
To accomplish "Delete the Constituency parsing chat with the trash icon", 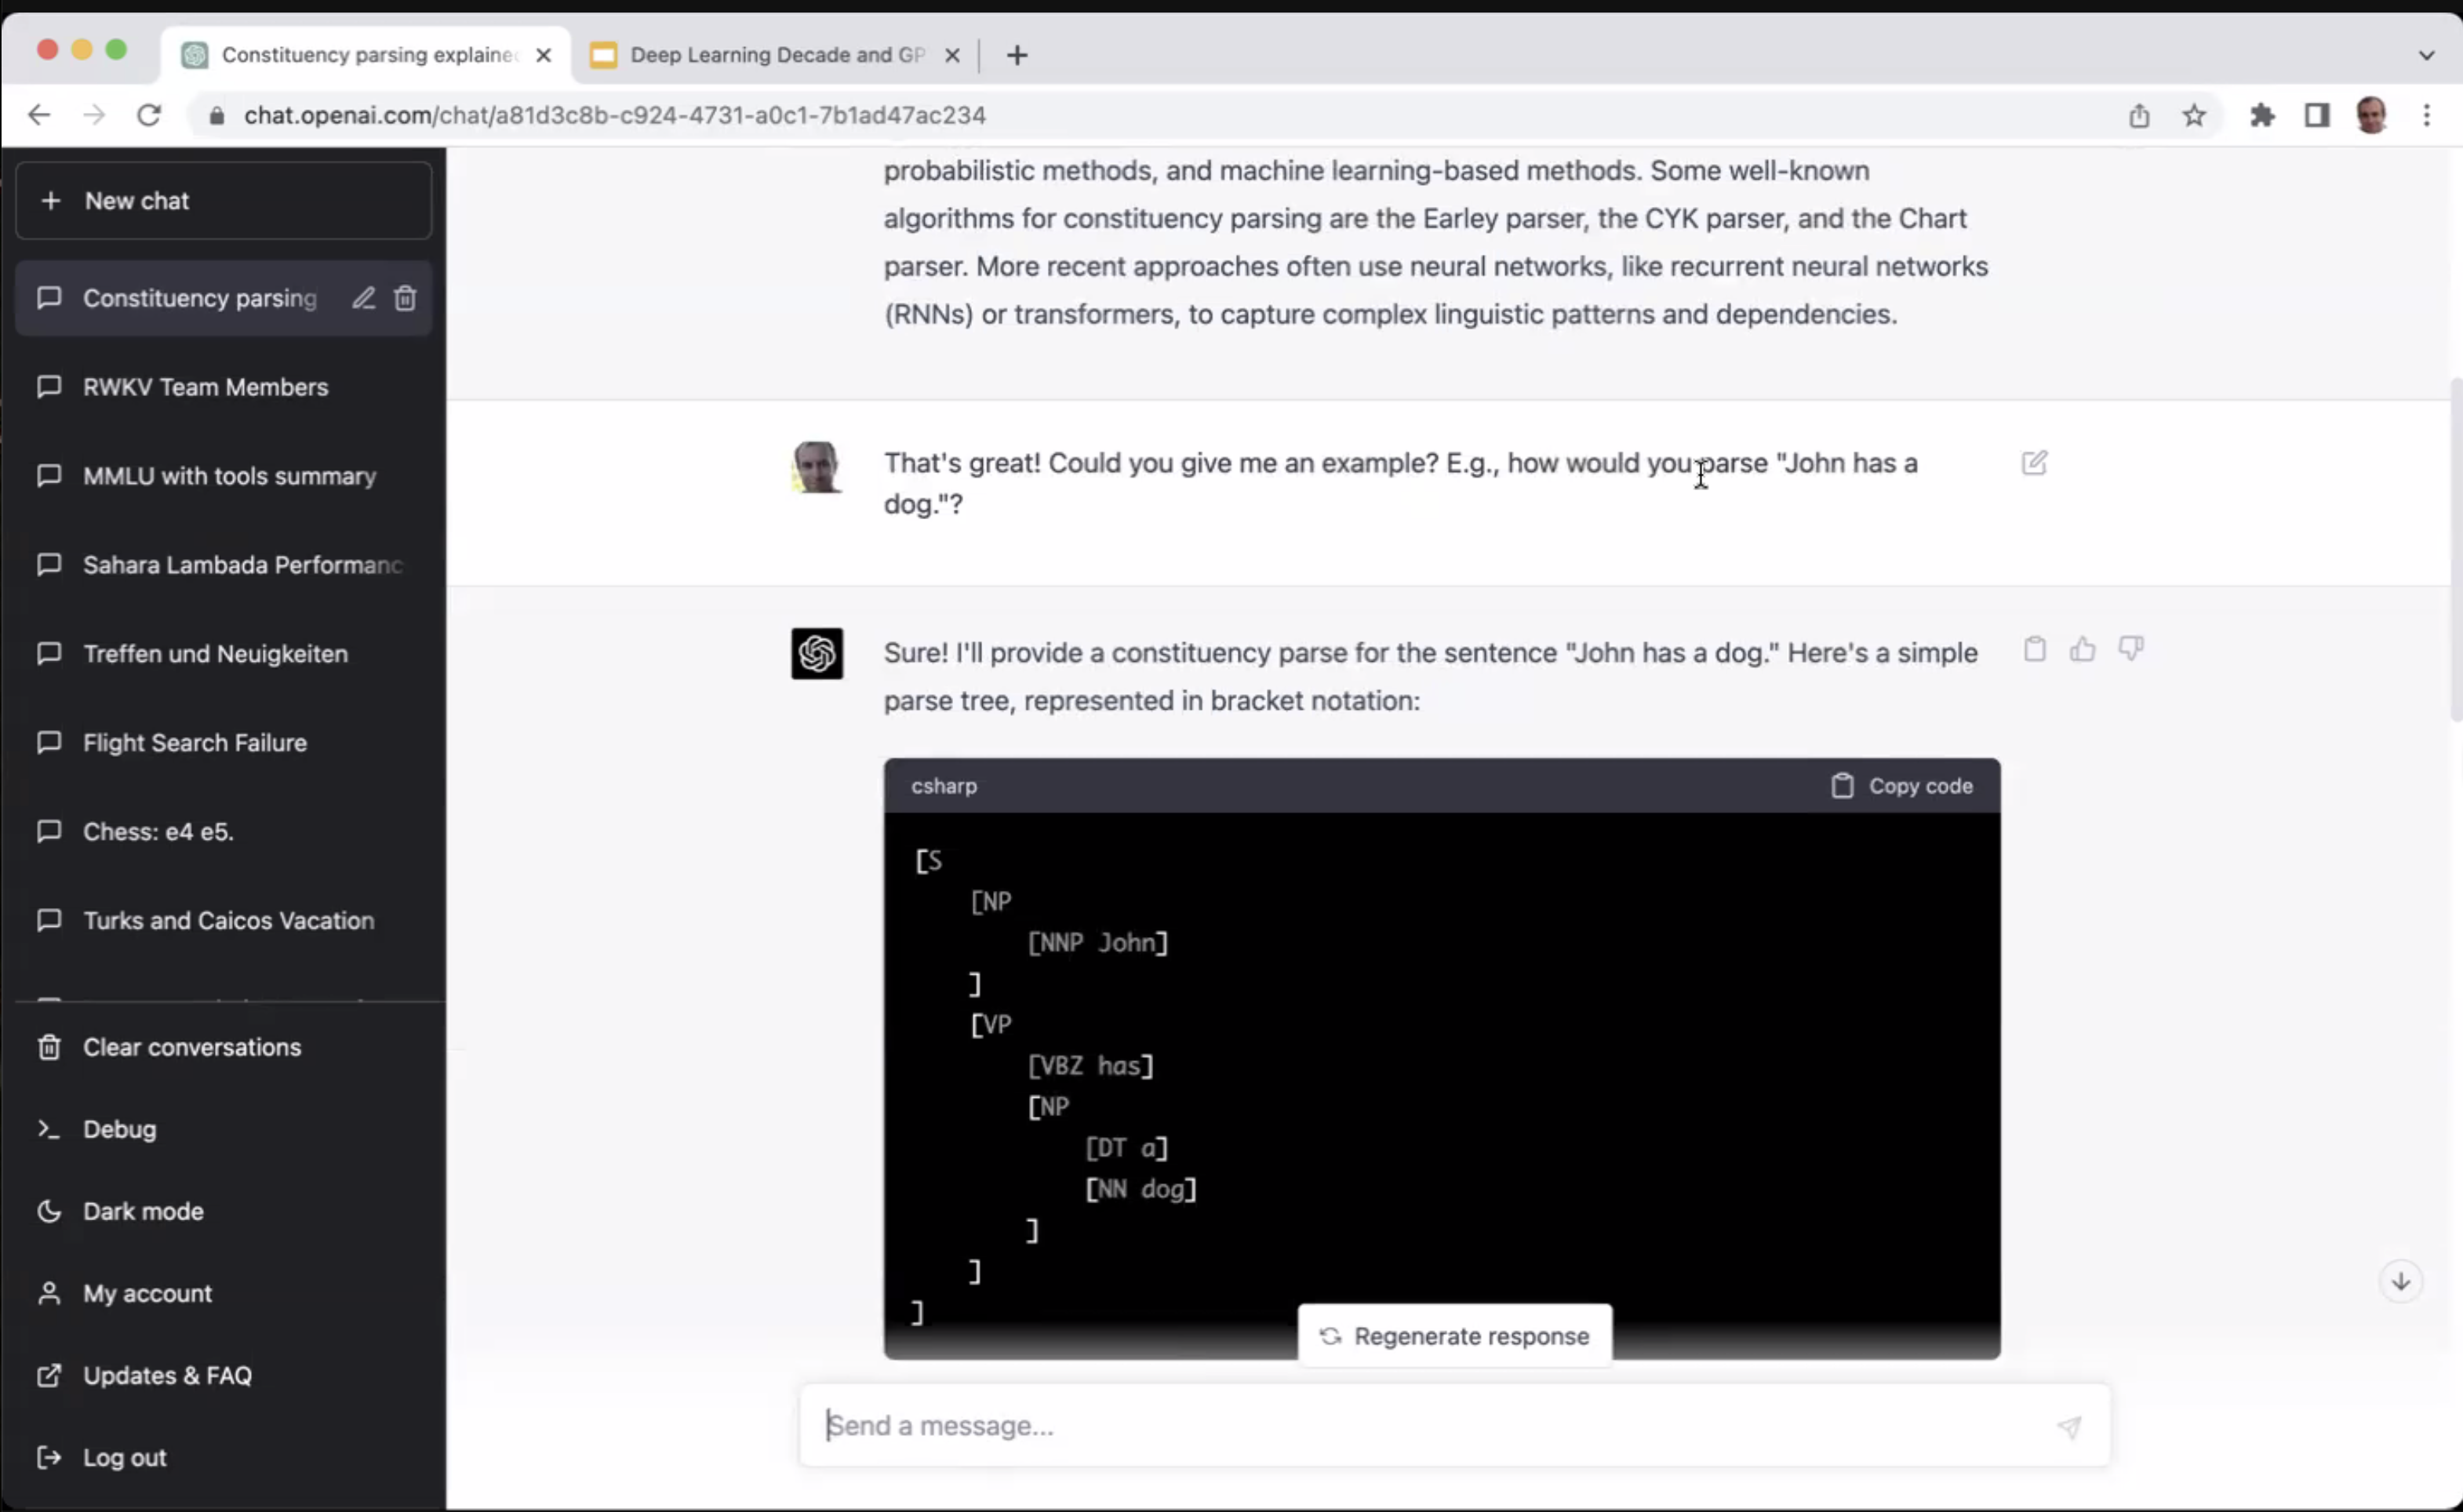I will click(405, 298).
